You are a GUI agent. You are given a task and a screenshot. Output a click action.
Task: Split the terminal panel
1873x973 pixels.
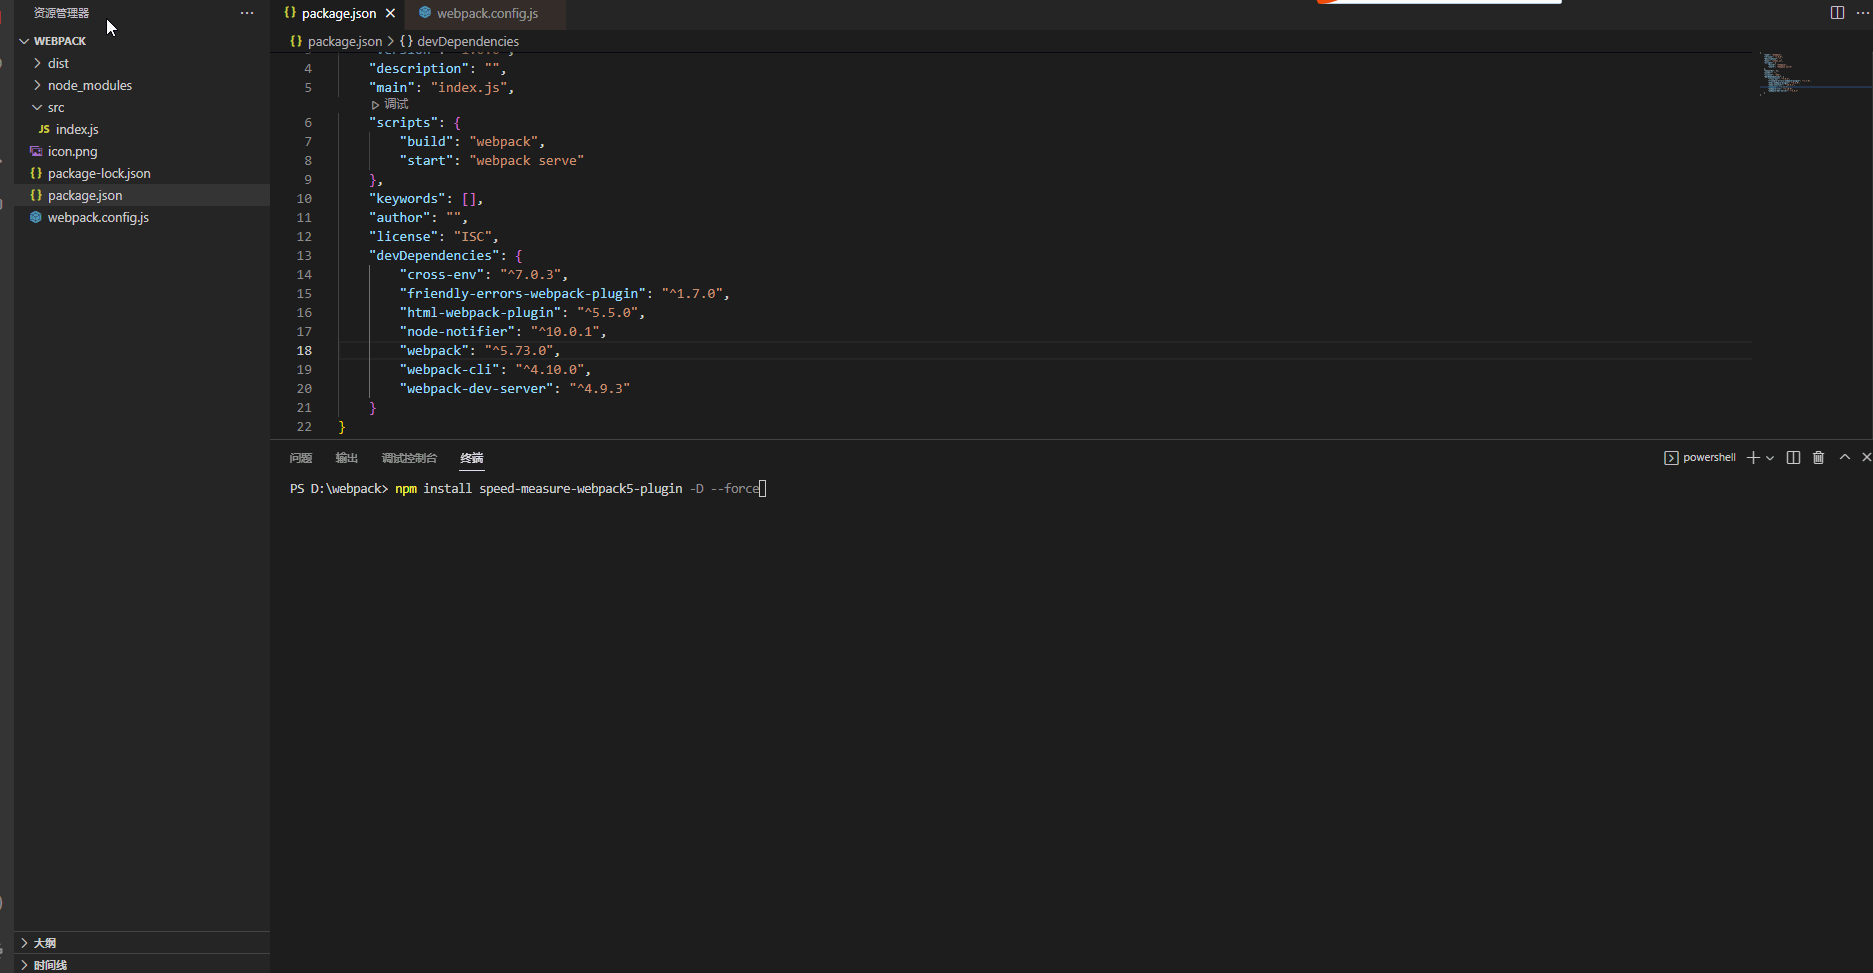click(1793, 457)
